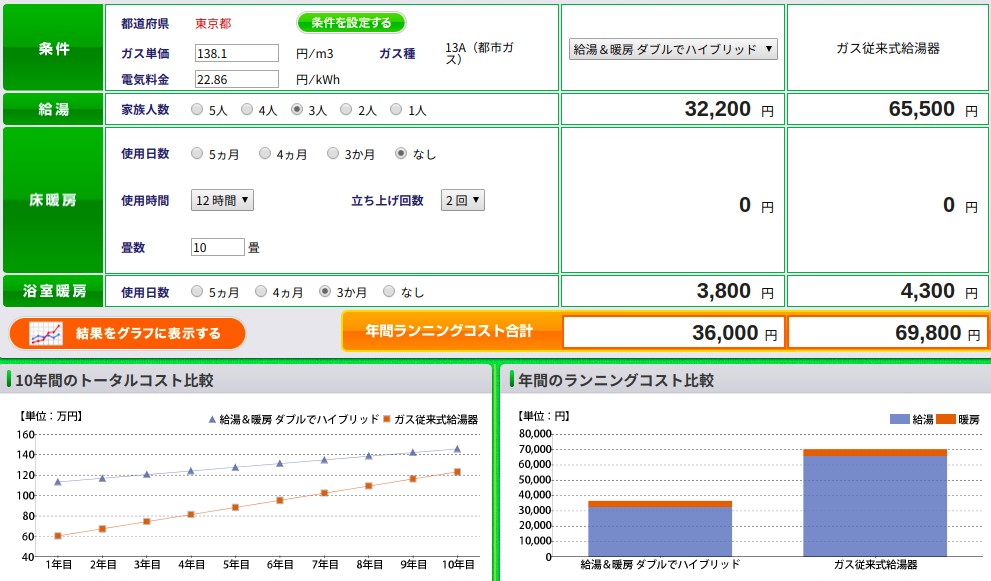The width and height of the screenshot is (991, 581).
Task: Click the graph icon on the orange button
Action: tap(46, 333)
